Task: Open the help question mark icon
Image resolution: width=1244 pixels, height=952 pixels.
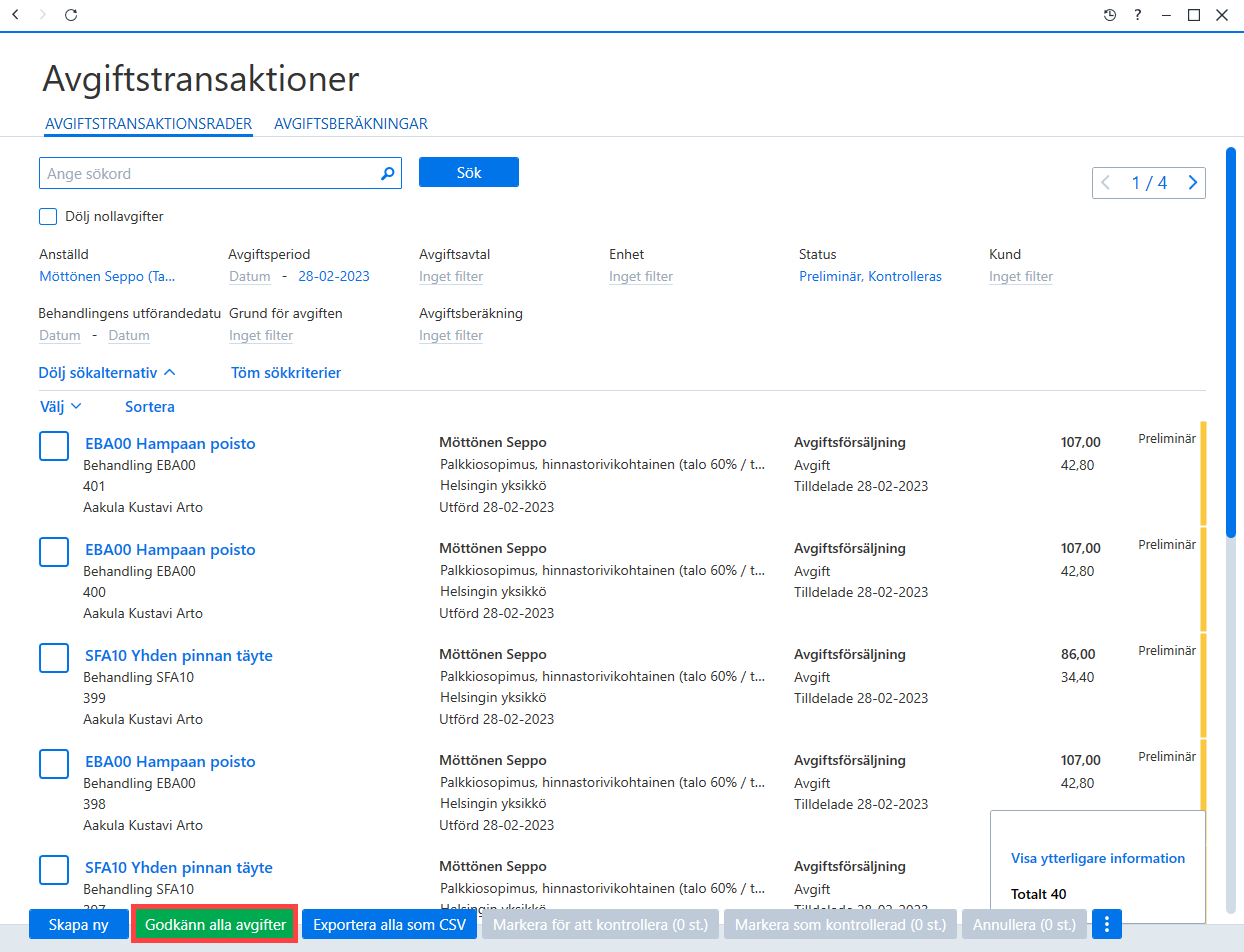Action: pyautogui.click(x=1138, y=15)
